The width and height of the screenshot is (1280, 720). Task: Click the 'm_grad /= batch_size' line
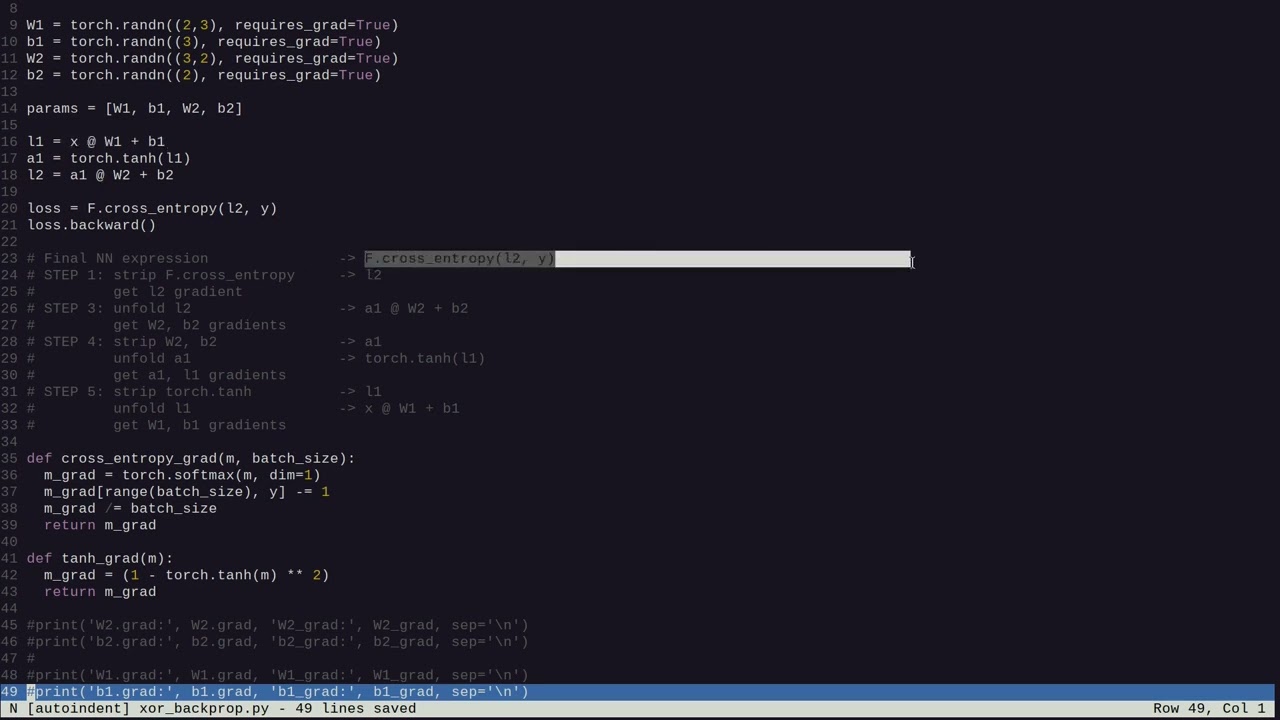coord(130,508)
